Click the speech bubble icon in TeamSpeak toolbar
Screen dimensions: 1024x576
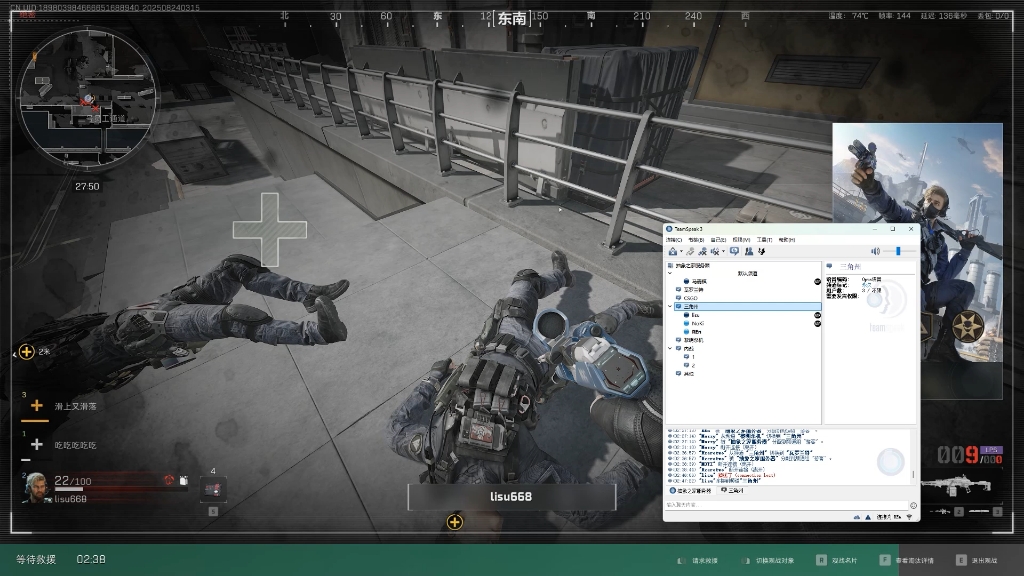coord(735,251)
